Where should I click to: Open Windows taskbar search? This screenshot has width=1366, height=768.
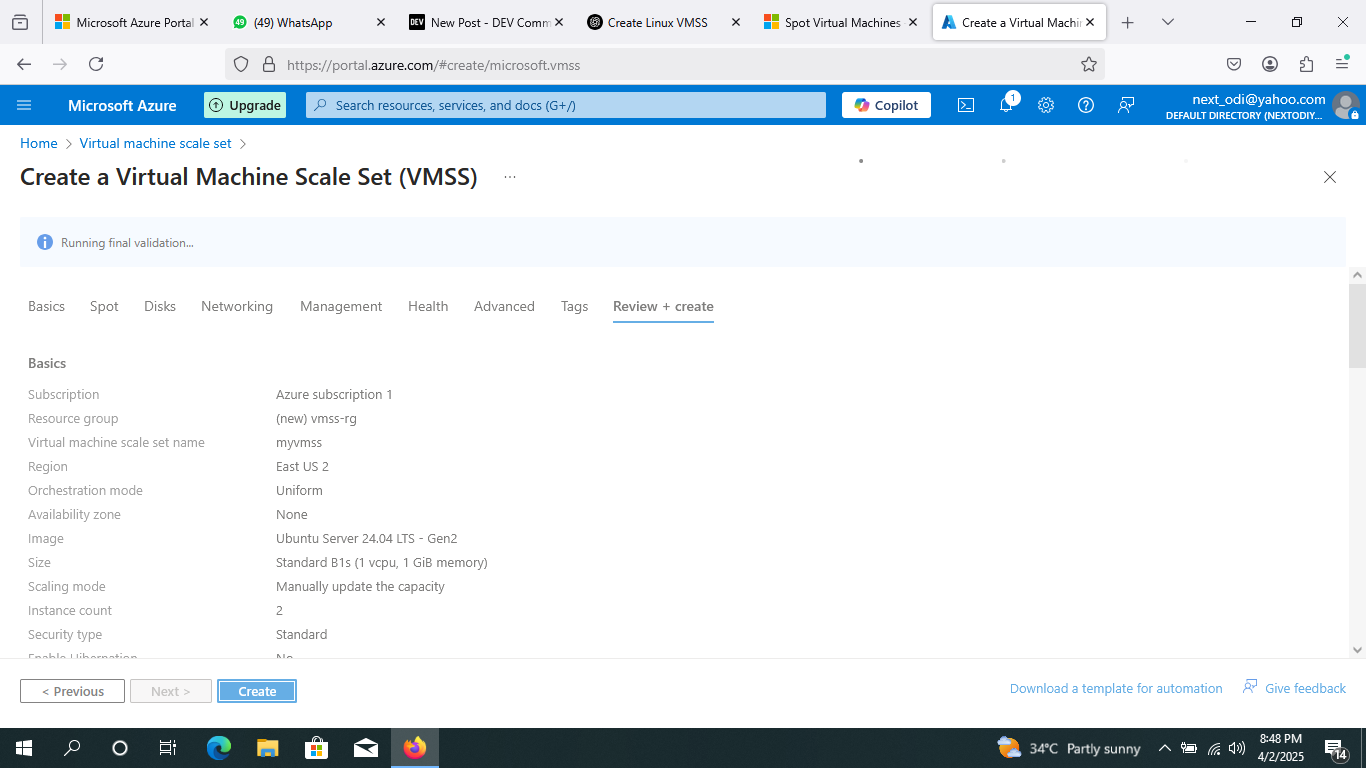pyautogui.click(x=72, y=748)
